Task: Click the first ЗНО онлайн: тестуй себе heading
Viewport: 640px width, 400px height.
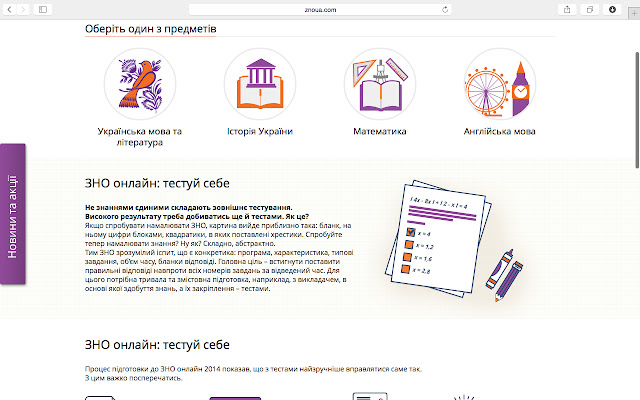Action: pyautogui.click(x=157, y=183)
